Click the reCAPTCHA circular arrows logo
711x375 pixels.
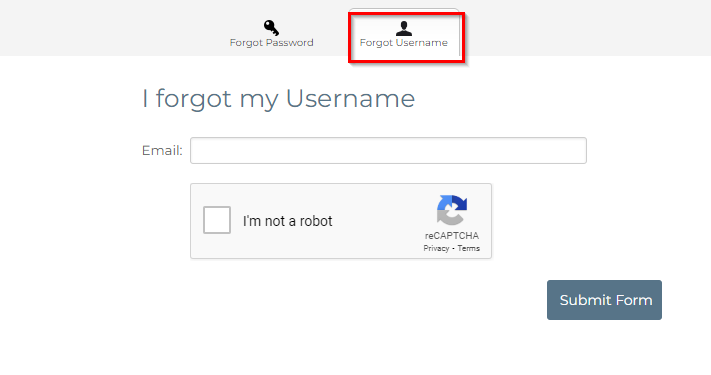pos(452,210)
